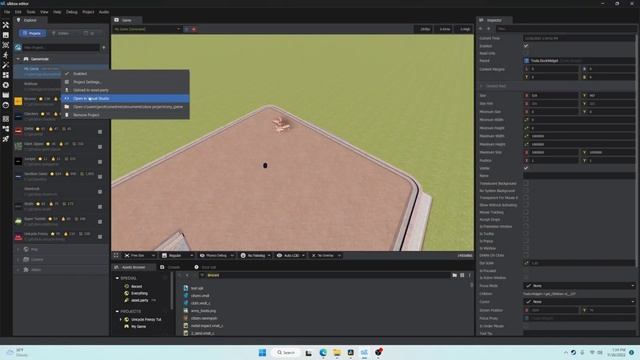Click the magic wand icon in left sidebar
640x360 pixels.
click(6, 65)
